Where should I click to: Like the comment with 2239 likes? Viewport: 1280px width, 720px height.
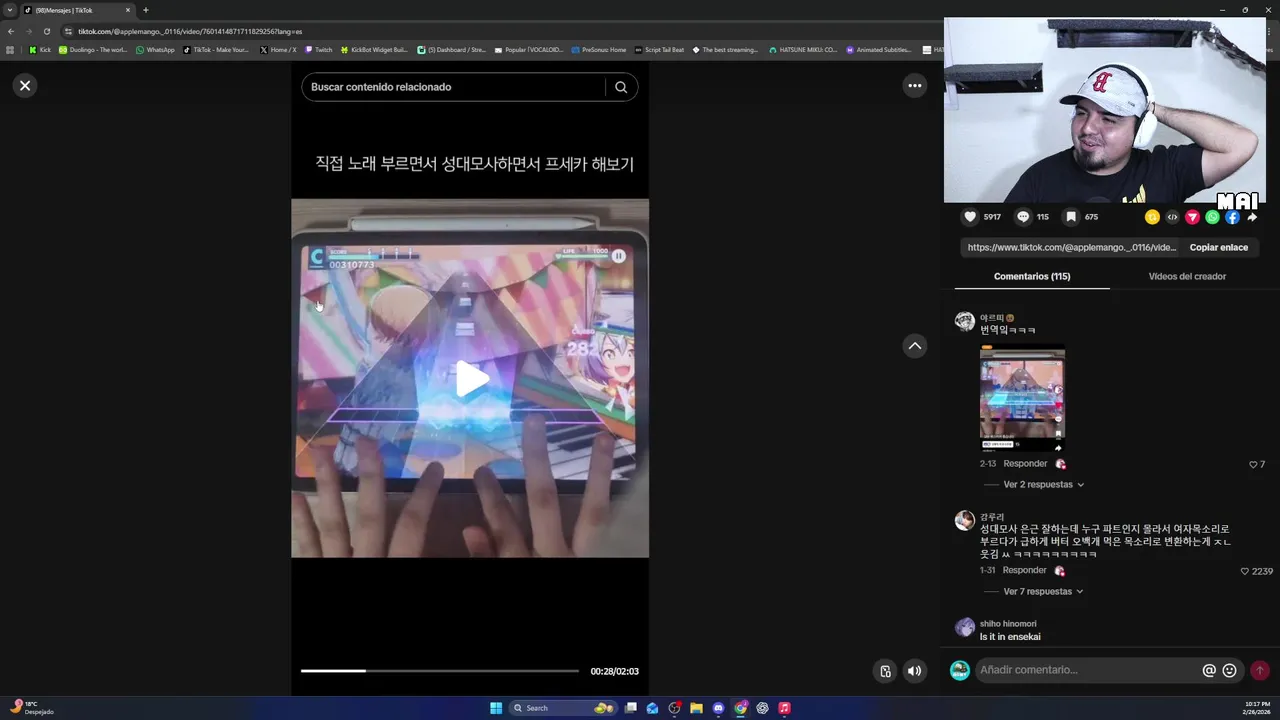click(x=1245, y=572)
